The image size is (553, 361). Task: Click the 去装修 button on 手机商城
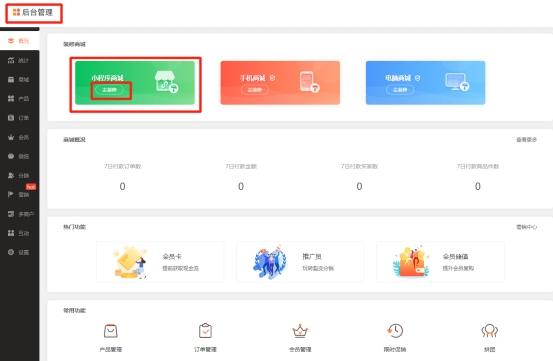coord(255,90)
